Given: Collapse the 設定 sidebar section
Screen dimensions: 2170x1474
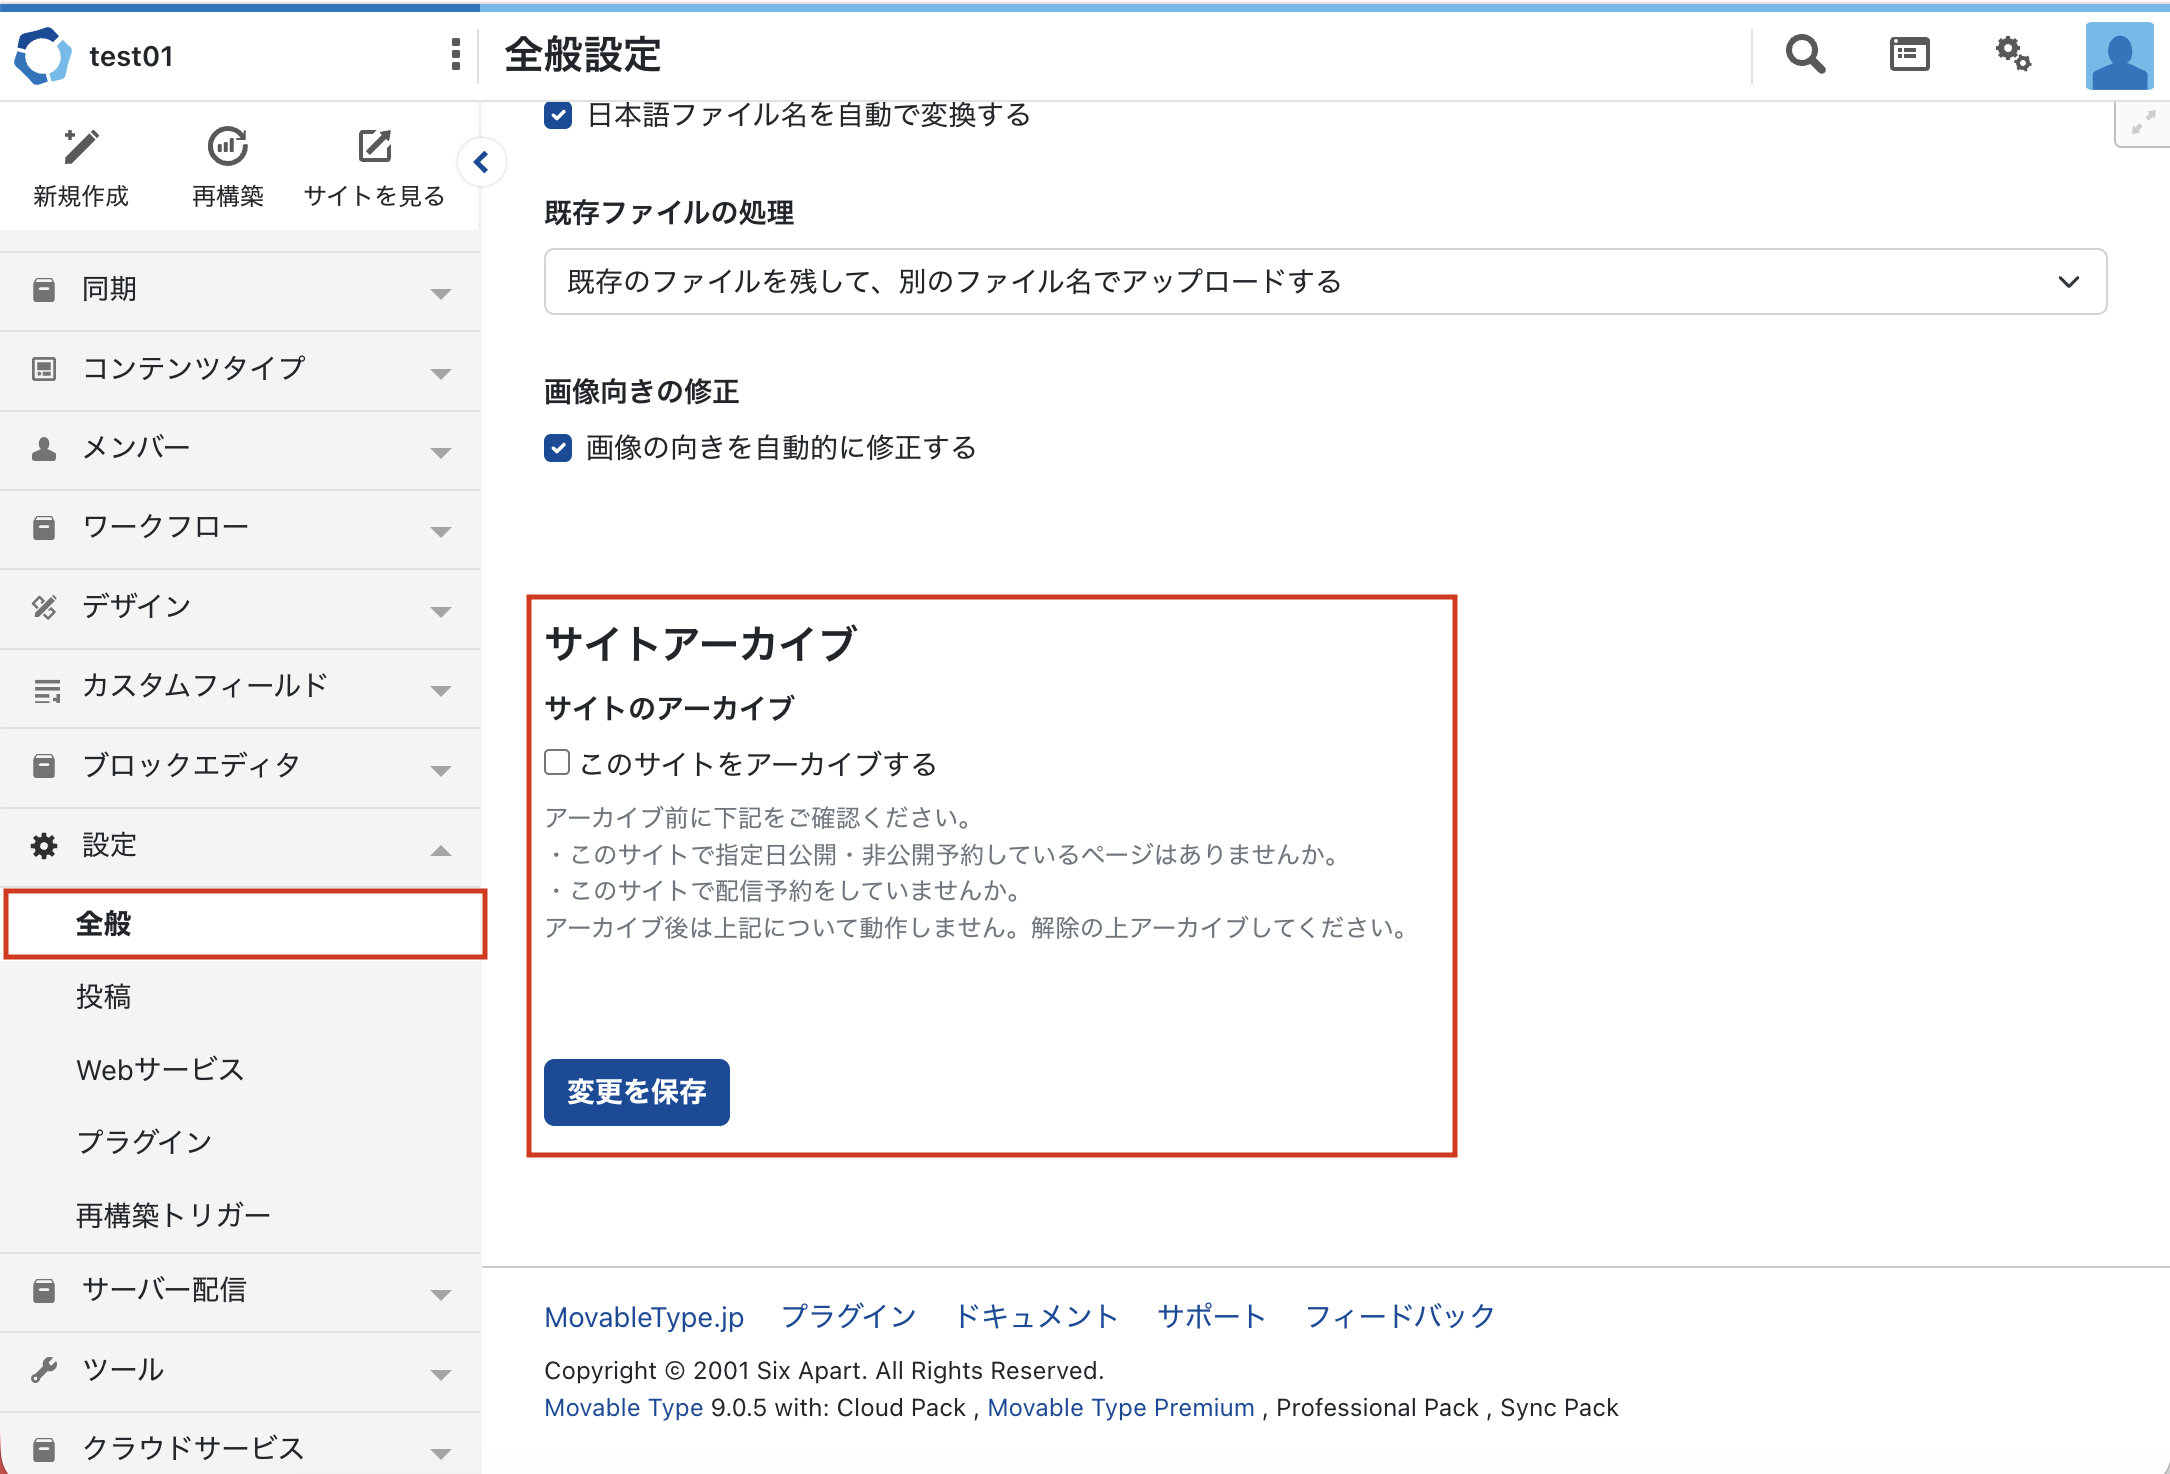Looking at the screenshot, I should 240,846.
